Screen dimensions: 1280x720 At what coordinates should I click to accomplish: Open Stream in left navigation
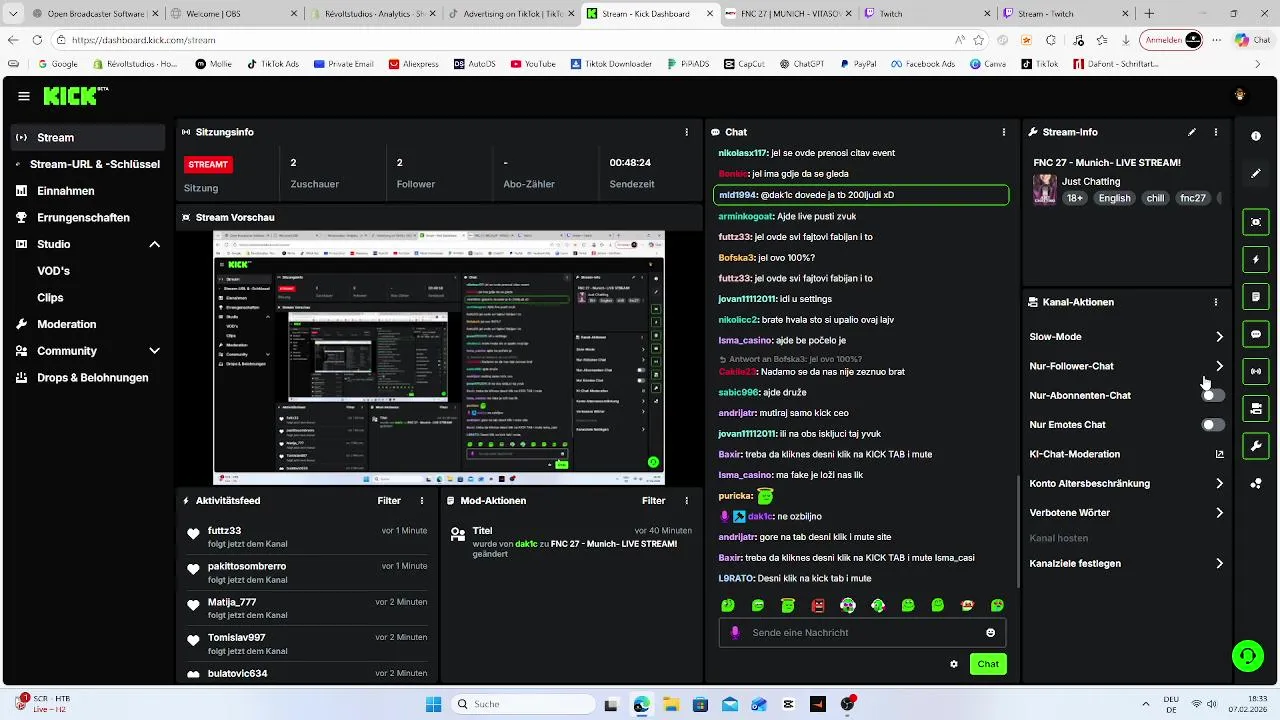(88, 138)
